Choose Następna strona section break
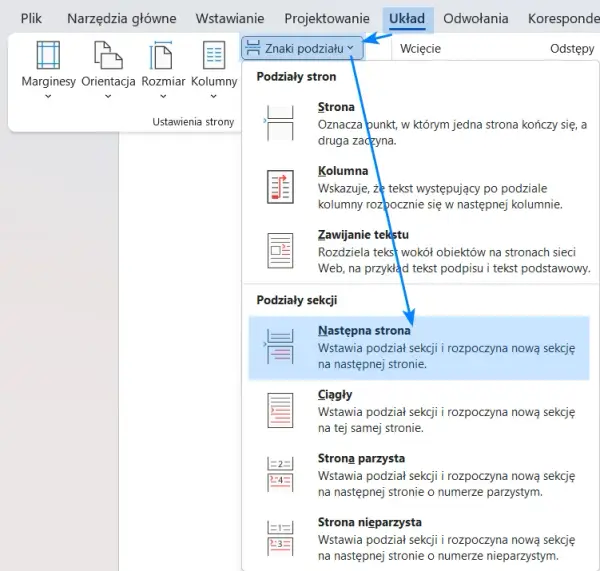The height and width of the screenshot is (571, 600). pyautogui.click(x=419, y=348)
